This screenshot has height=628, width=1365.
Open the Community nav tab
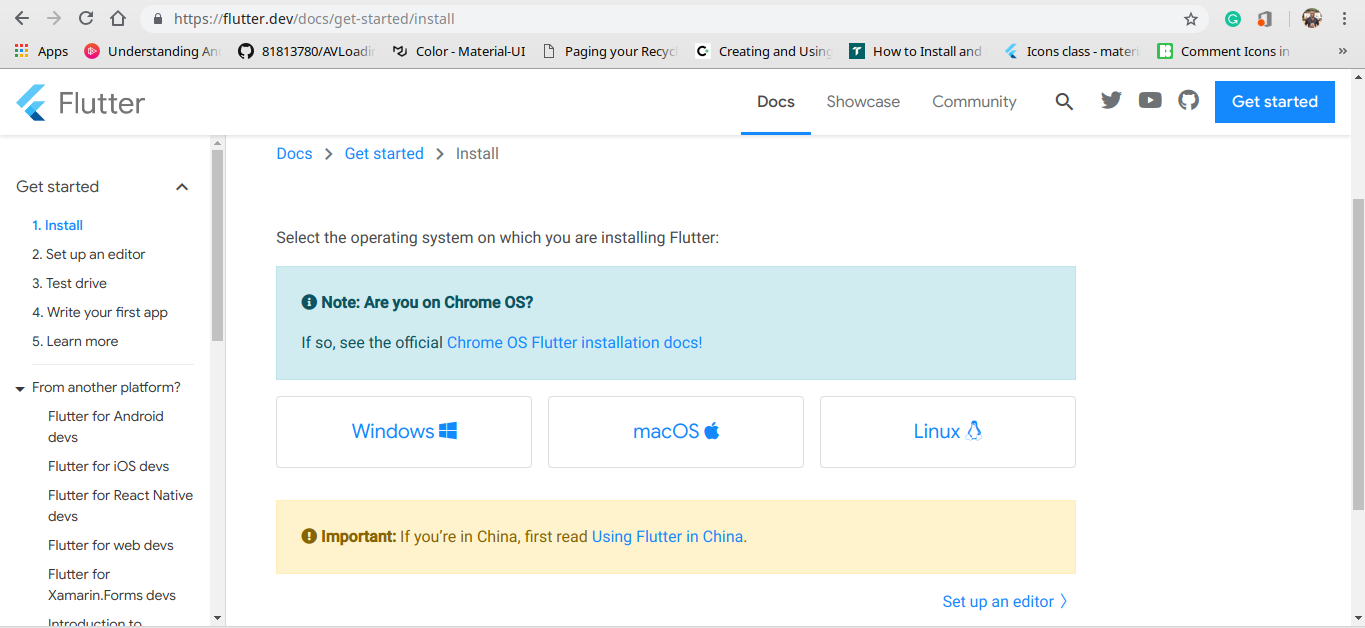coord(974,102)
